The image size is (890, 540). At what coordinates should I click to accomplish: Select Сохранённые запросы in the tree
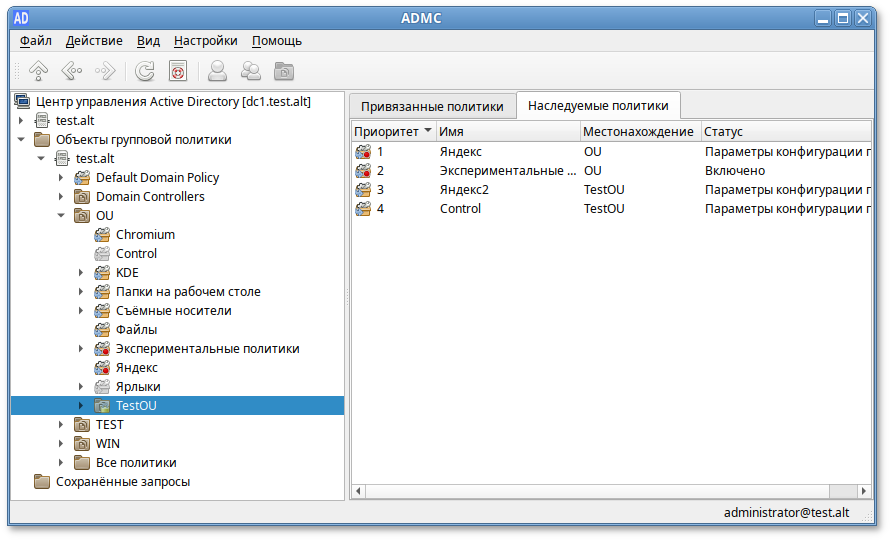click(122, 482)
